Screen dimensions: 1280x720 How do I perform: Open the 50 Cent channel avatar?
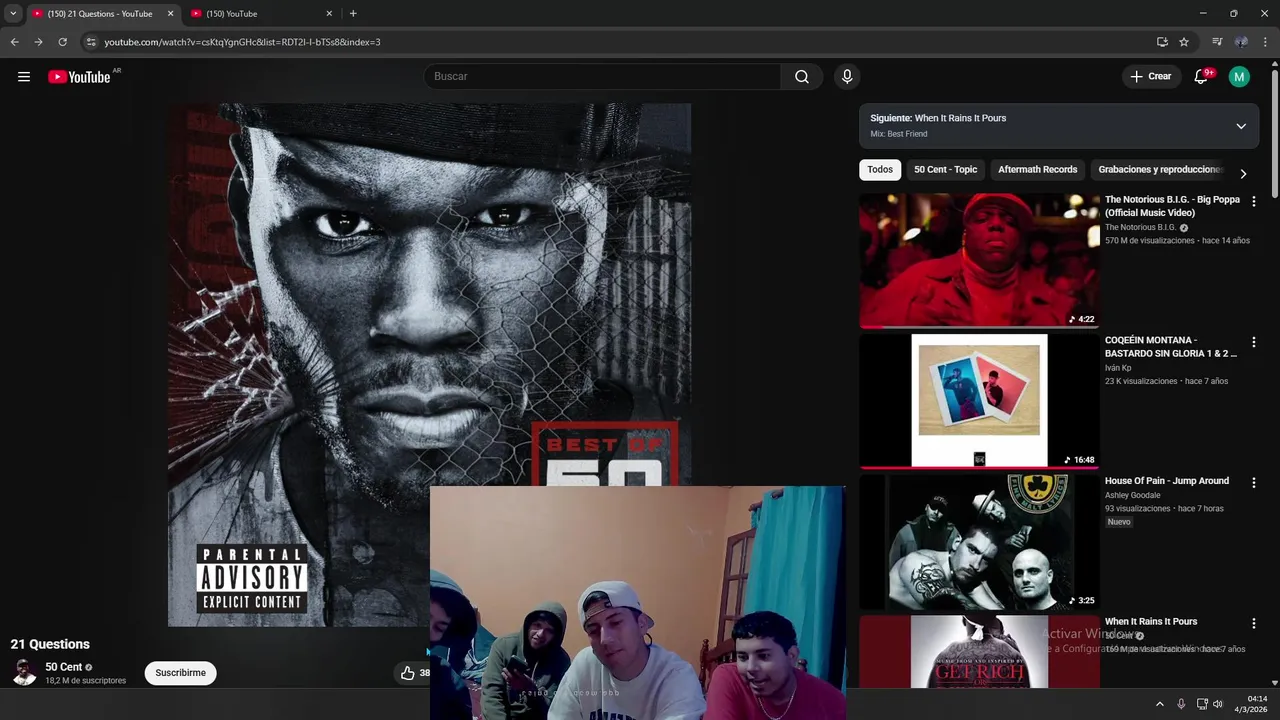point(24,673)
